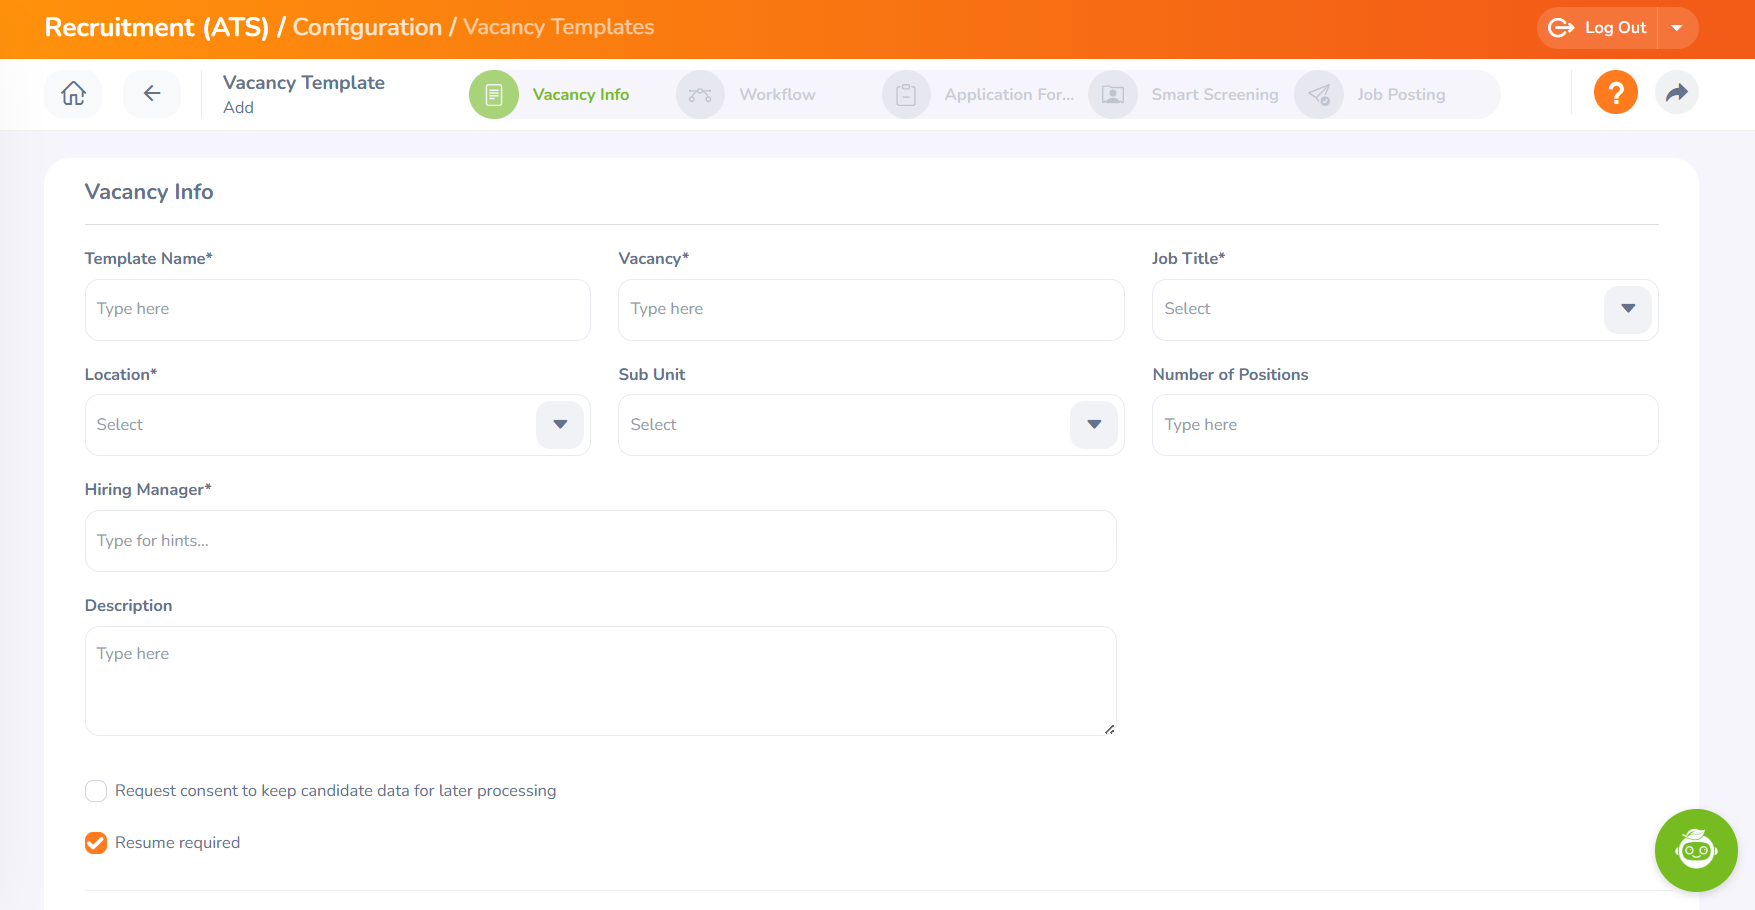The image size is (1755, 910).
Task: Click the share arrow icon
Action: pos(1677,93)
